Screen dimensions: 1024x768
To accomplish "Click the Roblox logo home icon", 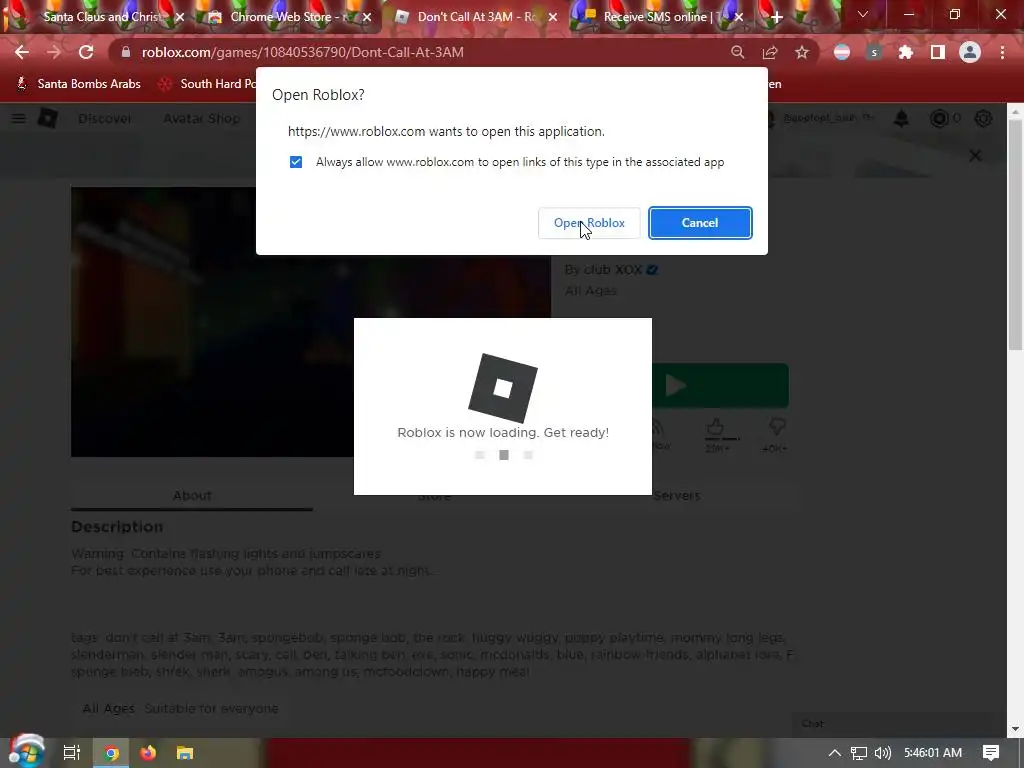I will pyautogui.click(x=48, y=118).
